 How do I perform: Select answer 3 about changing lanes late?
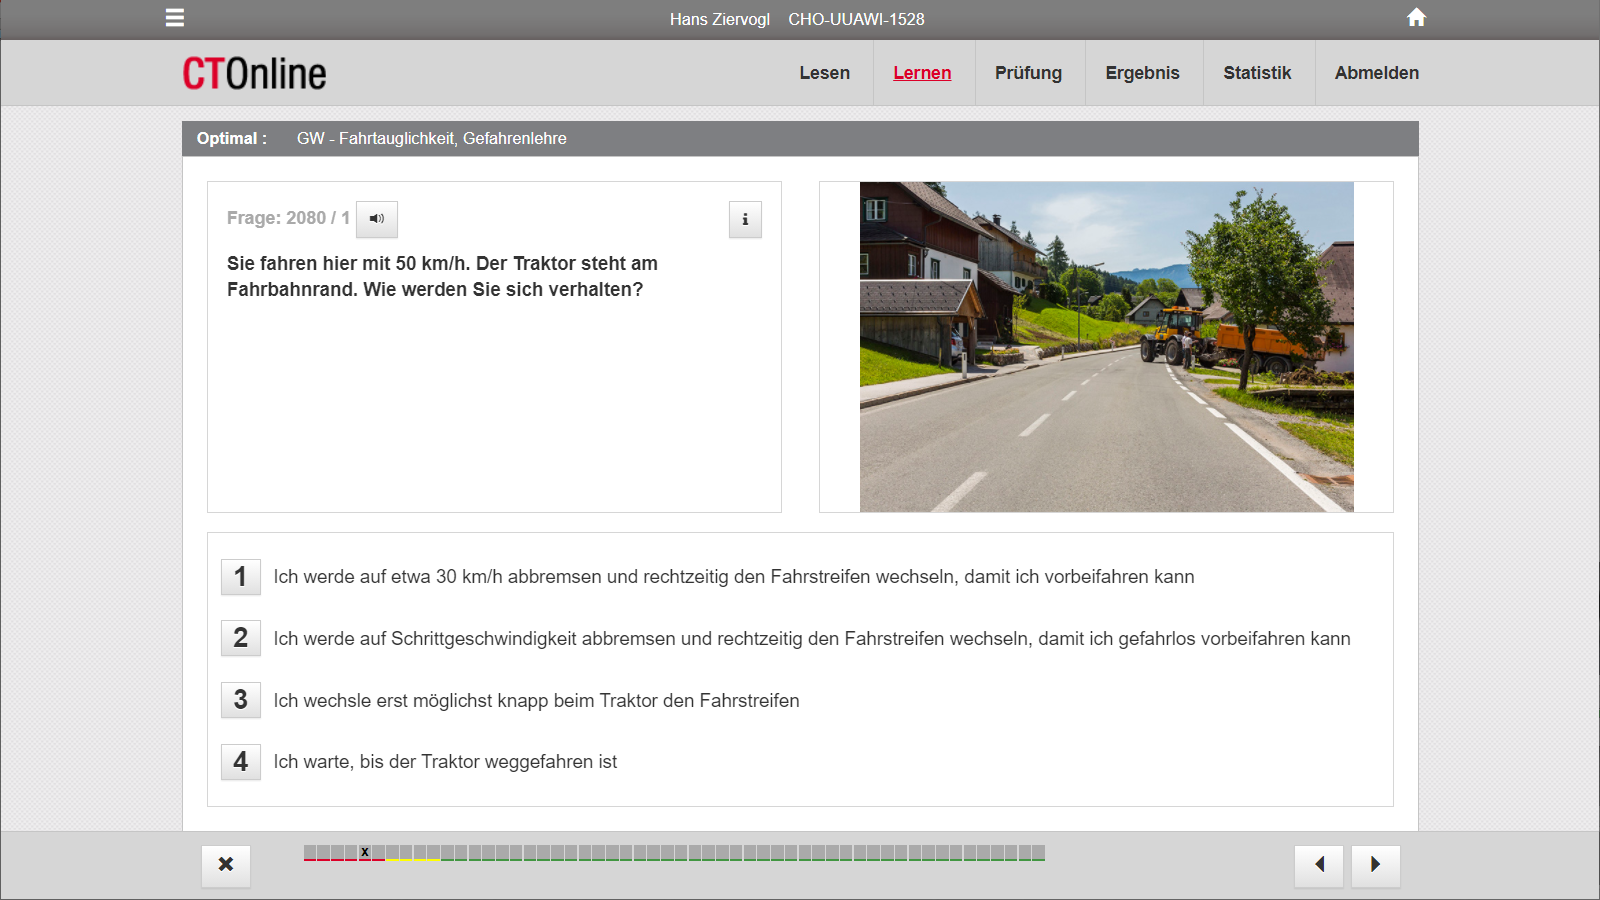[241, 700]
